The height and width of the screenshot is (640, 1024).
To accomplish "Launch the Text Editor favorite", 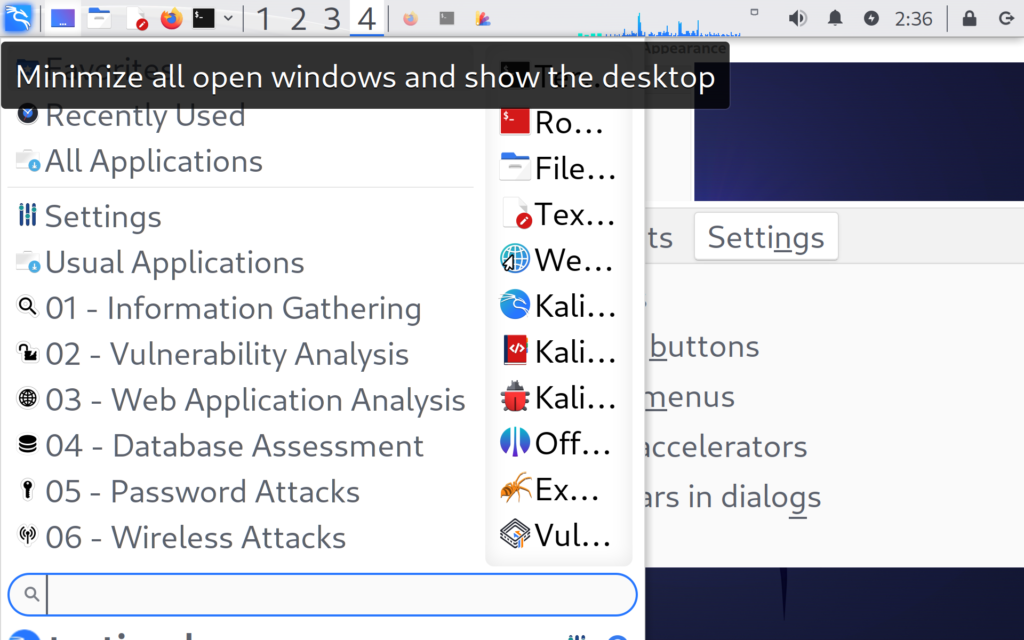I will 556,213.
